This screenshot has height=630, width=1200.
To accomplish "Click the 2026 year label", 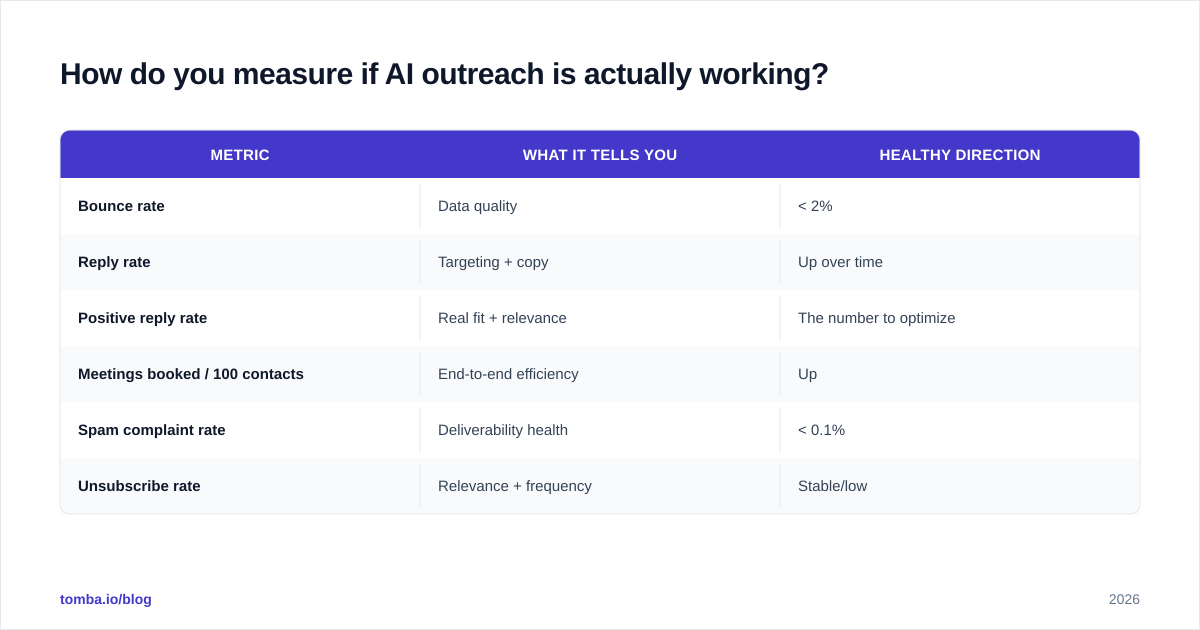I will [1124, 599].
